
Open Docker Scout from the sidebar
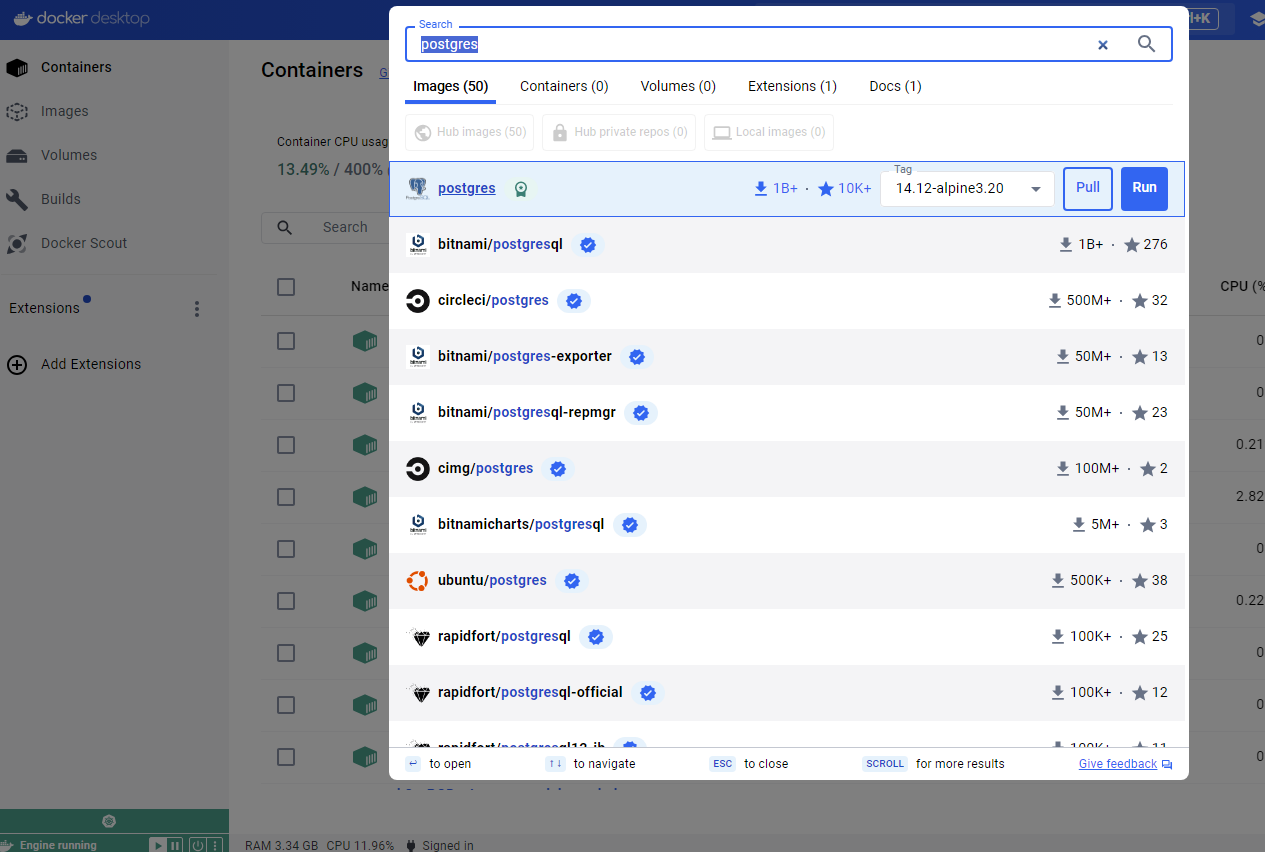(84, 243)
